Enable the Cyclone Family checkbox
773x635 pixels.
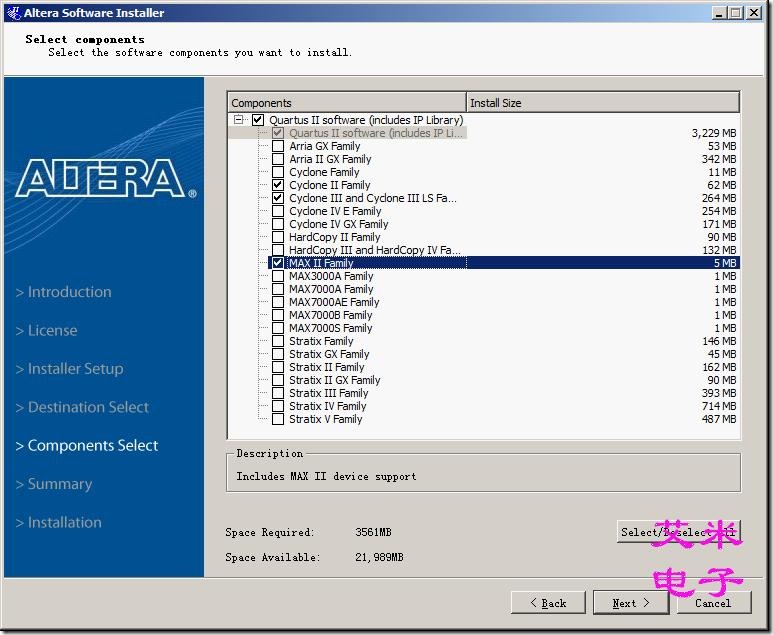278,172
